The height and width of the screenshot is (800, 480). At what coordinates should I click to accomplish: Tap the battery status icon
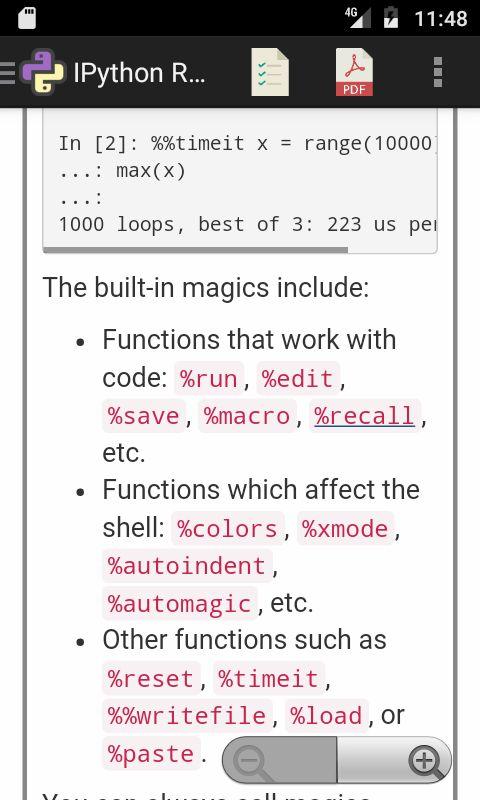(x=391, y=17)
